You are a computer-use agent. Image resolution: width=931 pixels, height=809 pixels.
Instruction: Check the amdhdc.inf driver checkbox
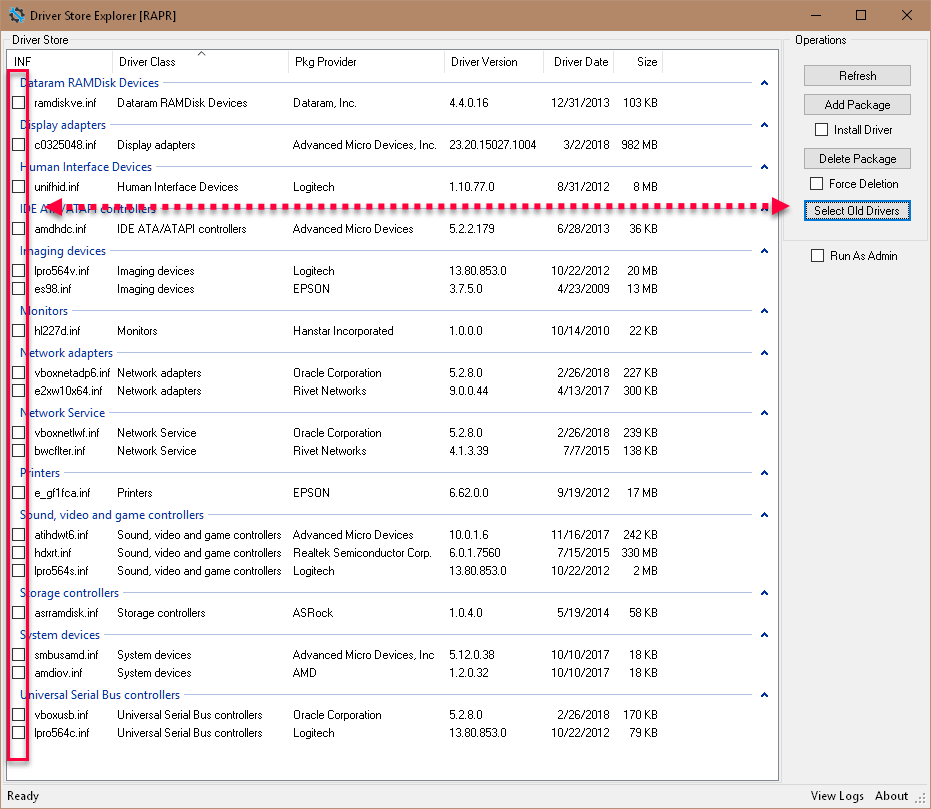tap(18, 229)
